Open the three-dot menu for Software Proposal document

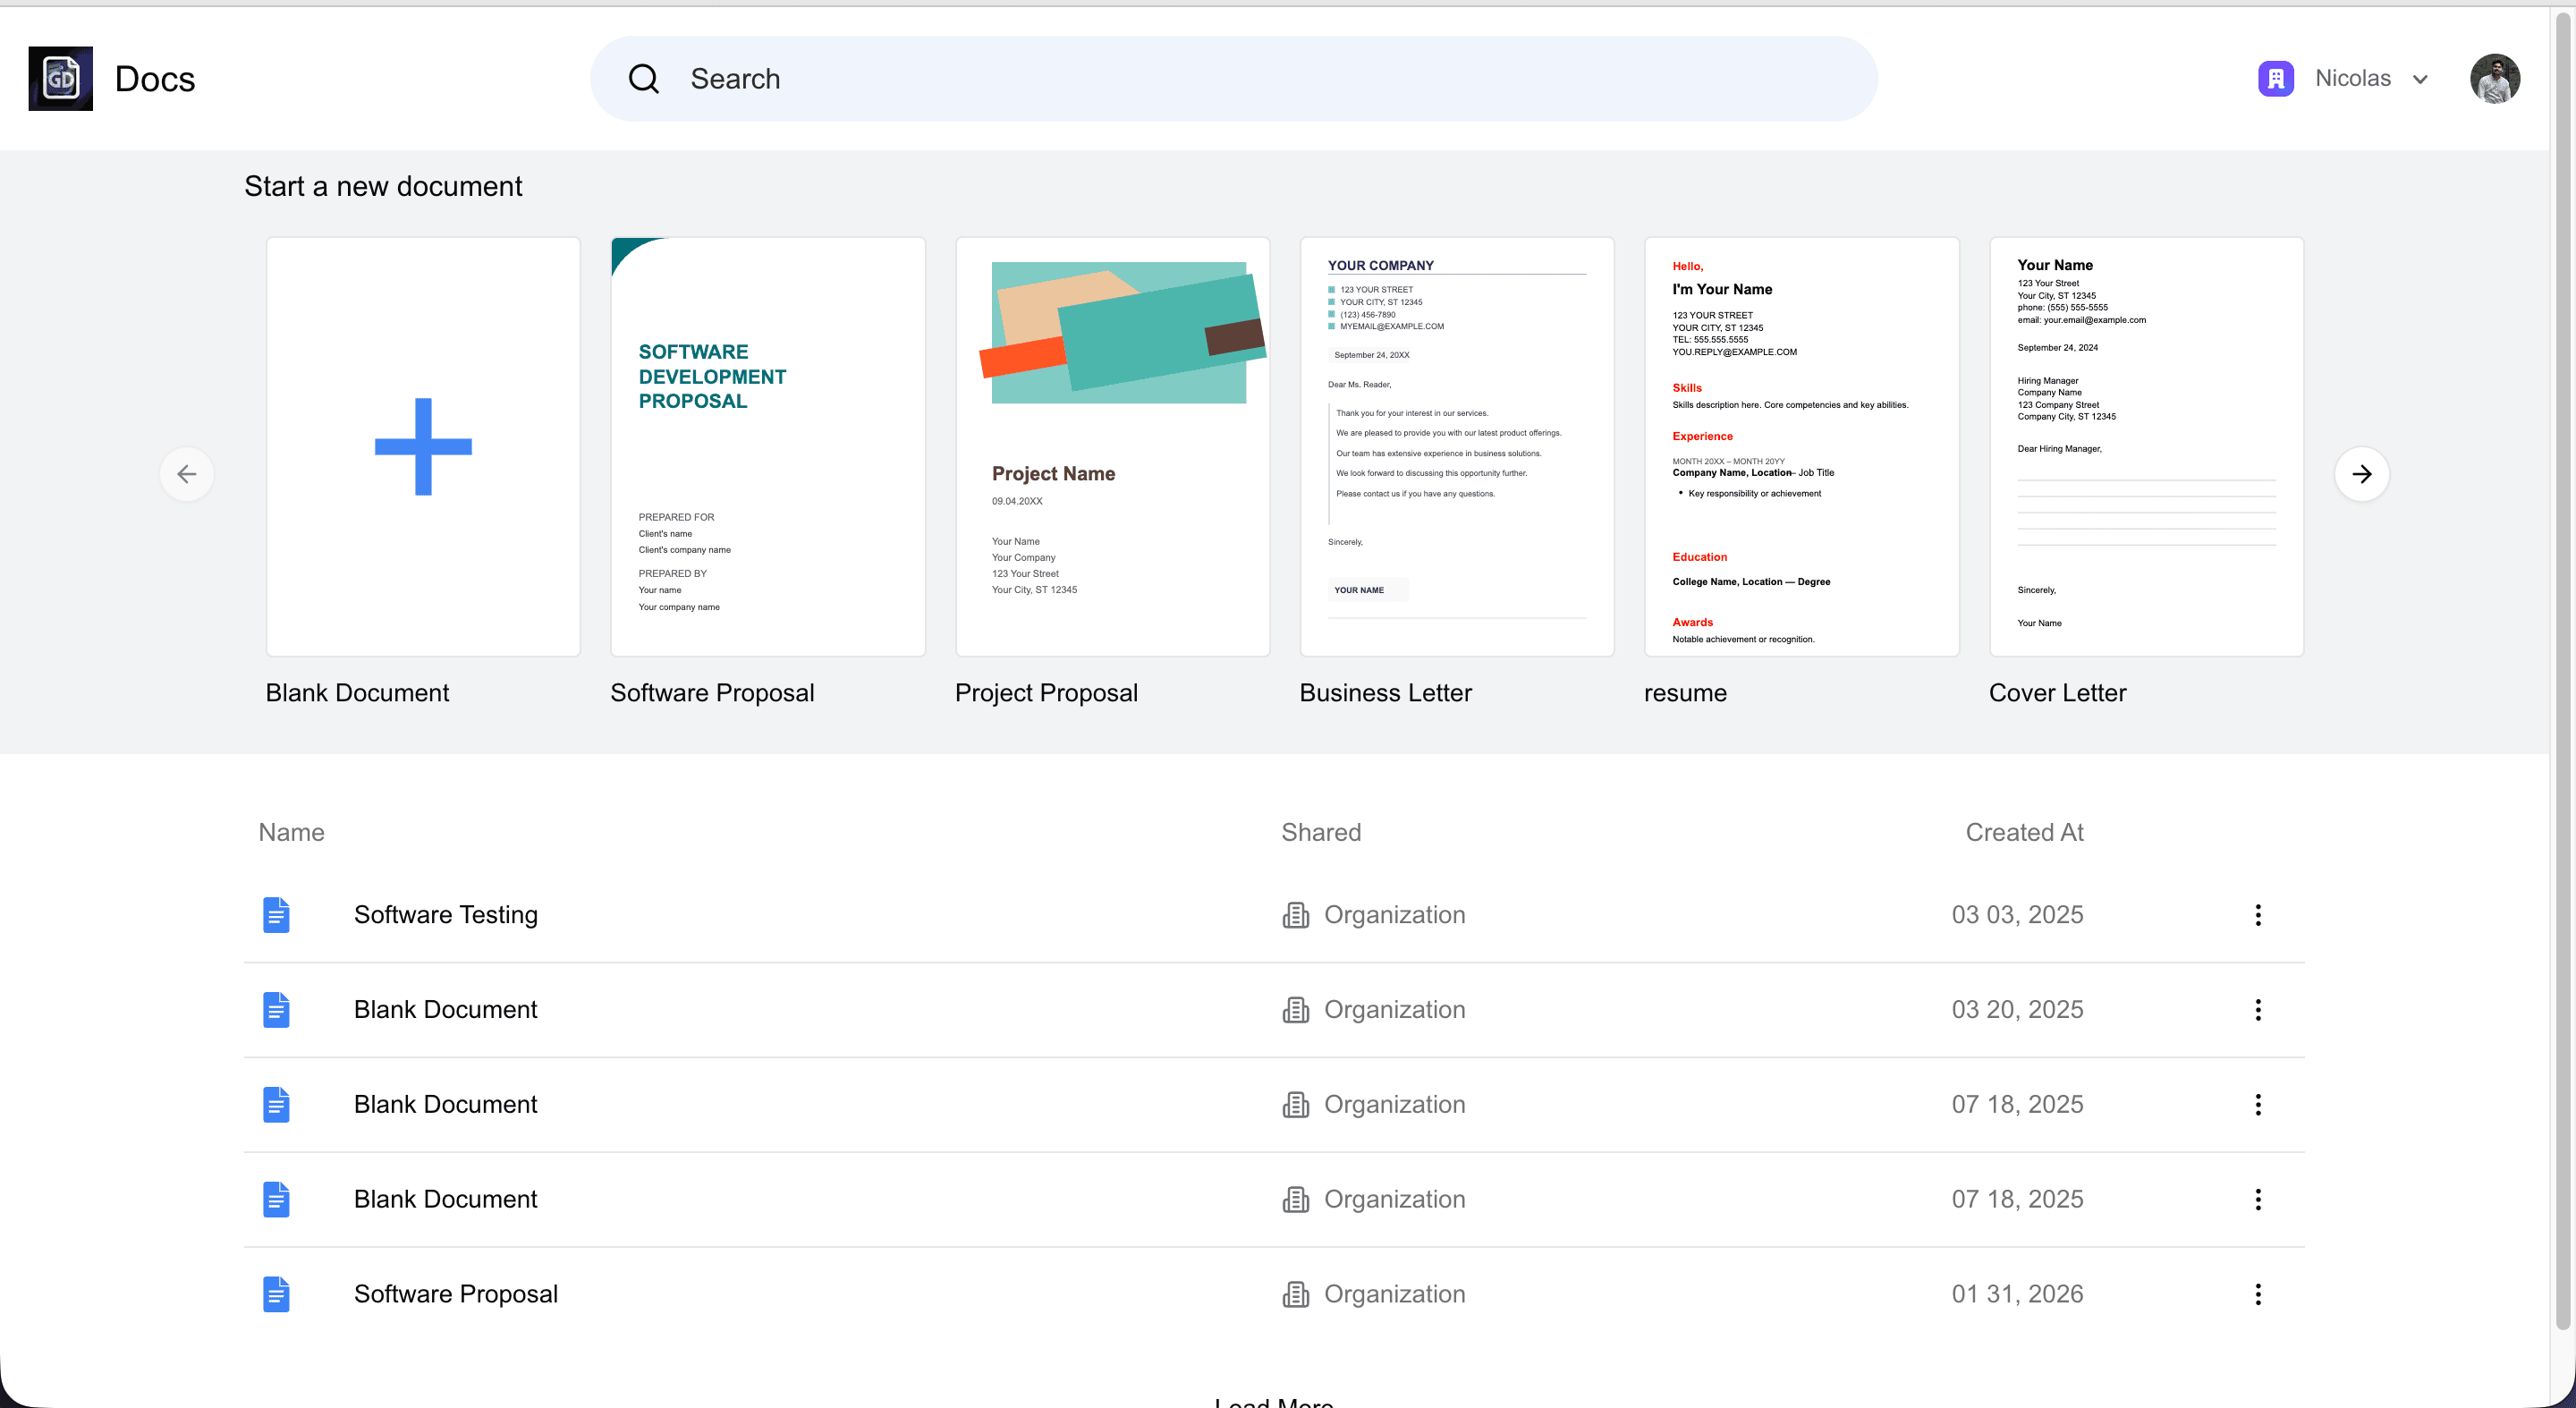(2258, 1294)
